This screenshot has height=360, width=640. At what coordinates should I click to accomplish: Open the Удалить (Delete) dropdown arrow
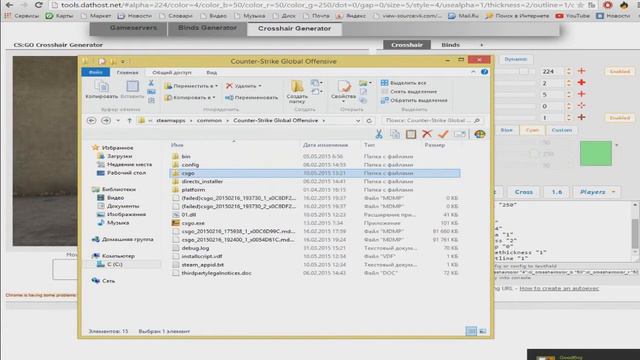tap(260, 86)
